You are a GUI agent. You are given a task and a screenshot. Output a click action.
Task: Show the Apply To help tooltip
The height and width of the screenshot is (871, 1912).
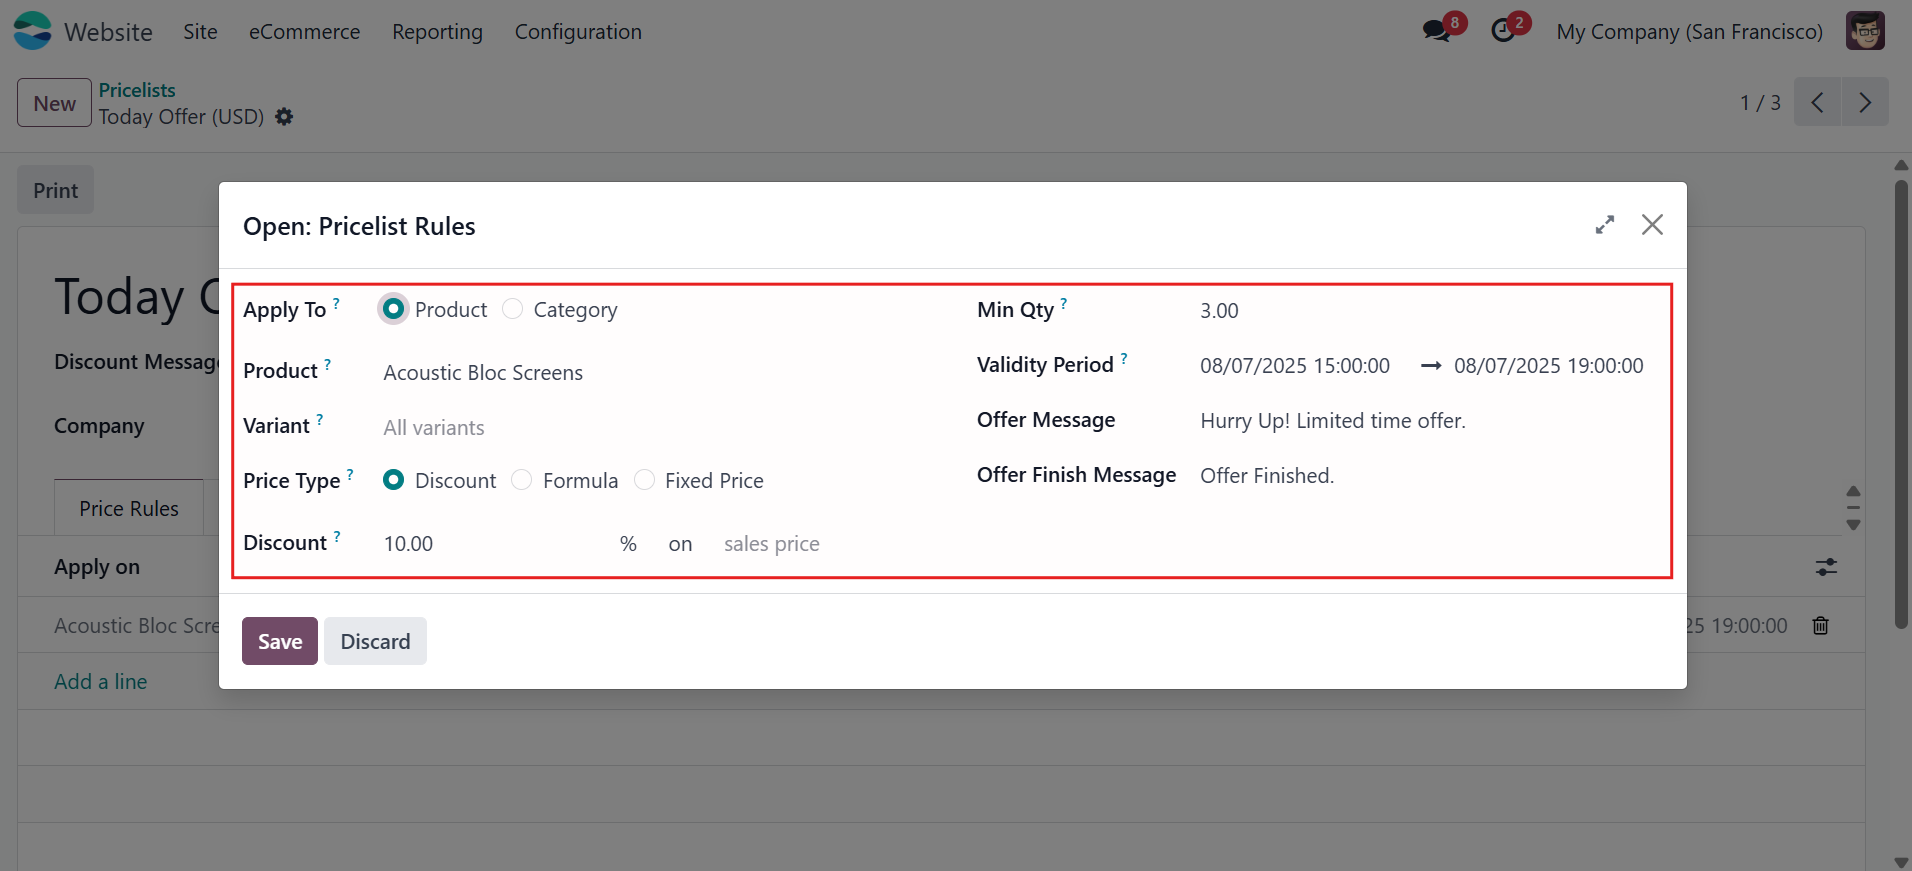(336, 302)
